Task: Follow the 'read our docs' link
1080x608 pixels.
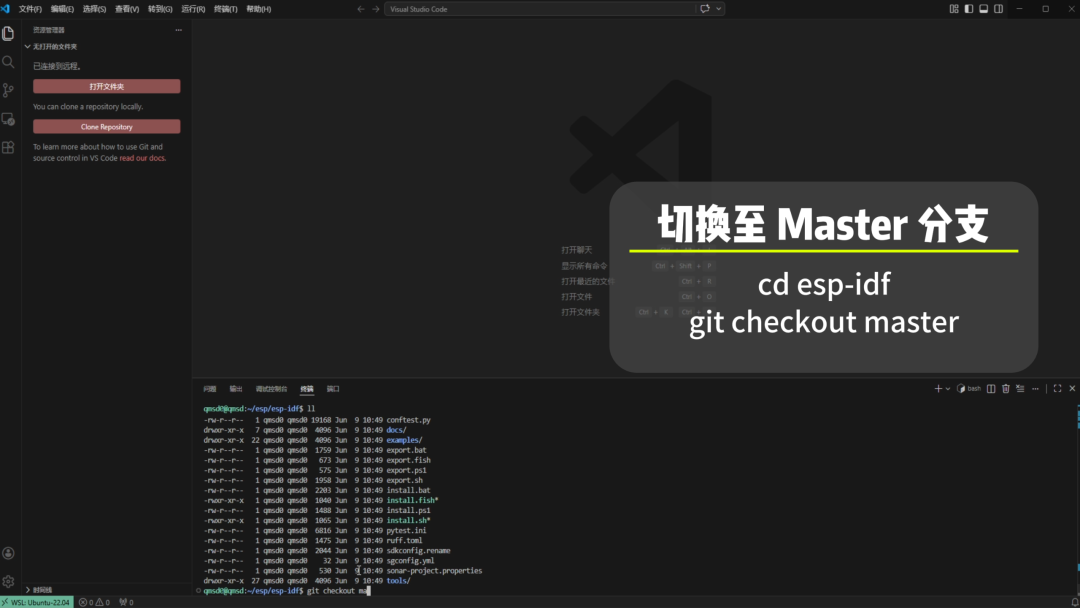Action: point(142,158)
